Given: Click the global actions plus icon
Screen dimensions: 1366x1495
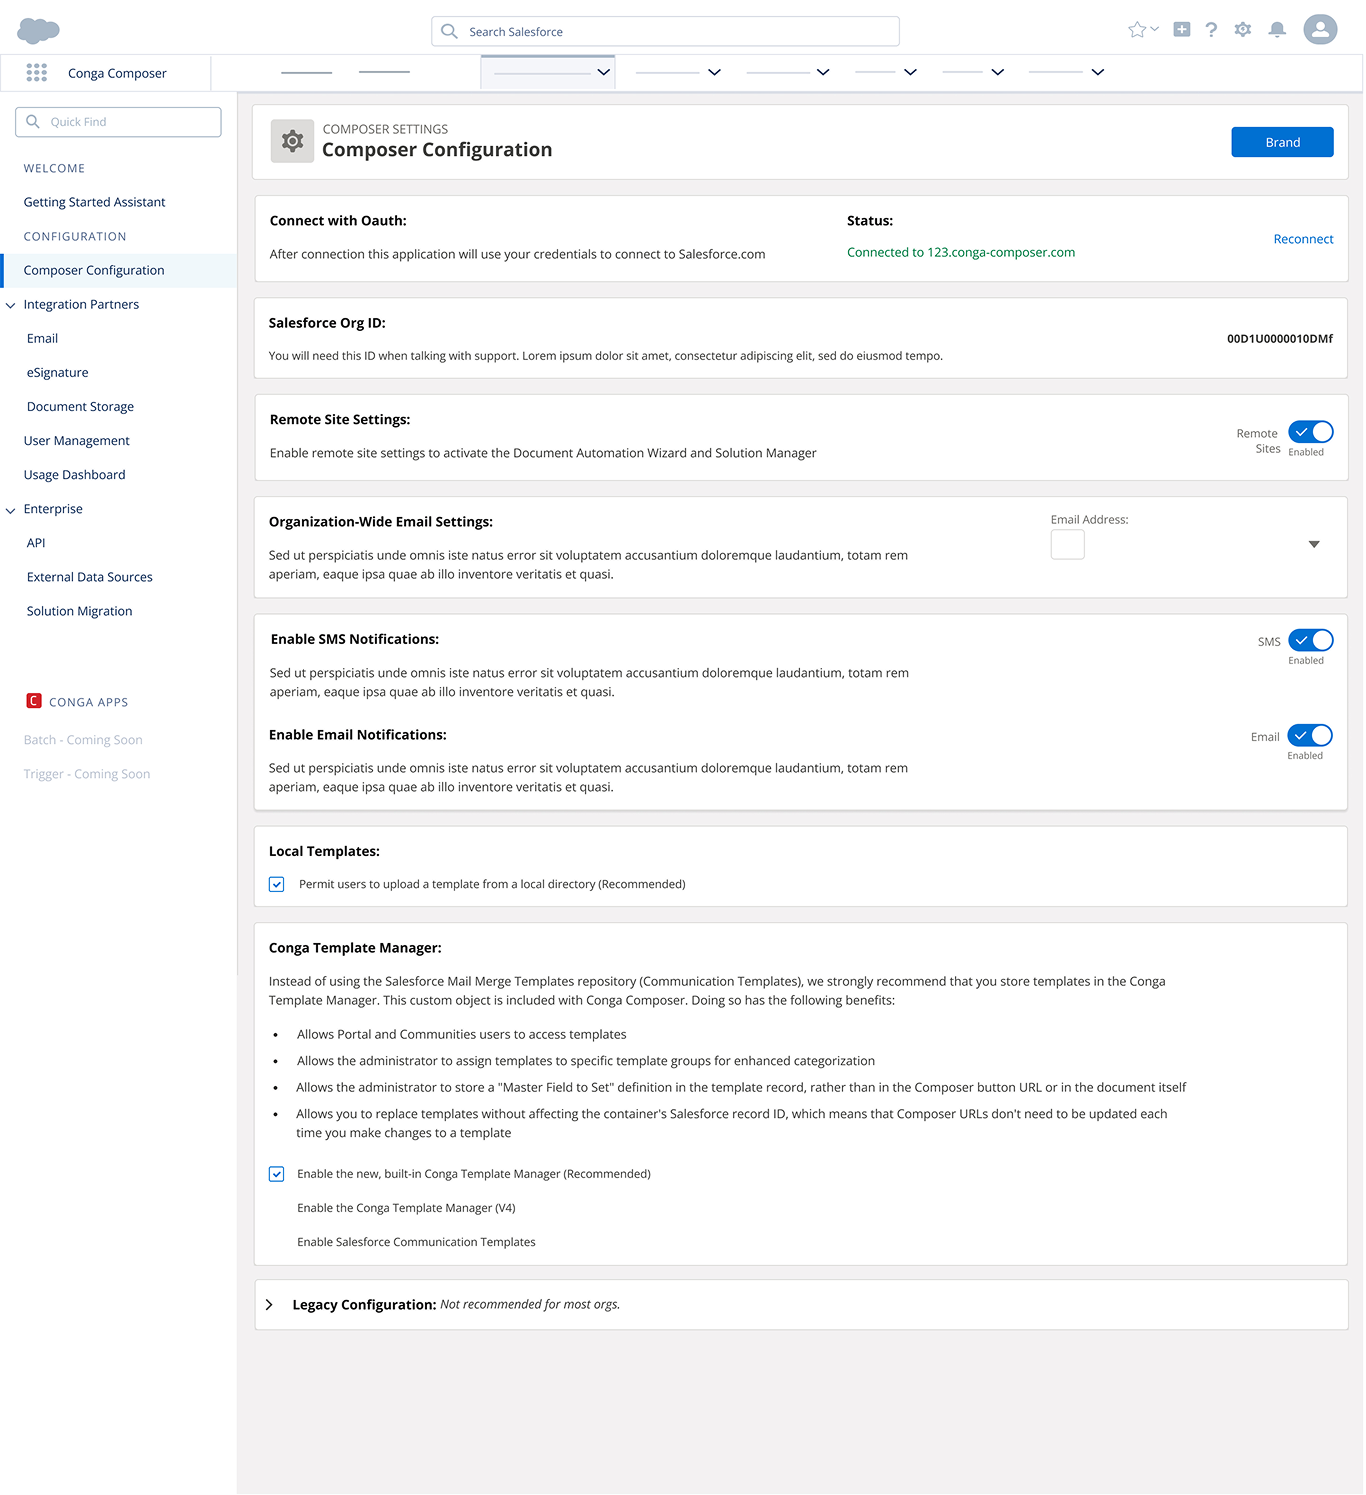Looking at the screenshot, I should pyautogui.click(x=1182, y=29).
